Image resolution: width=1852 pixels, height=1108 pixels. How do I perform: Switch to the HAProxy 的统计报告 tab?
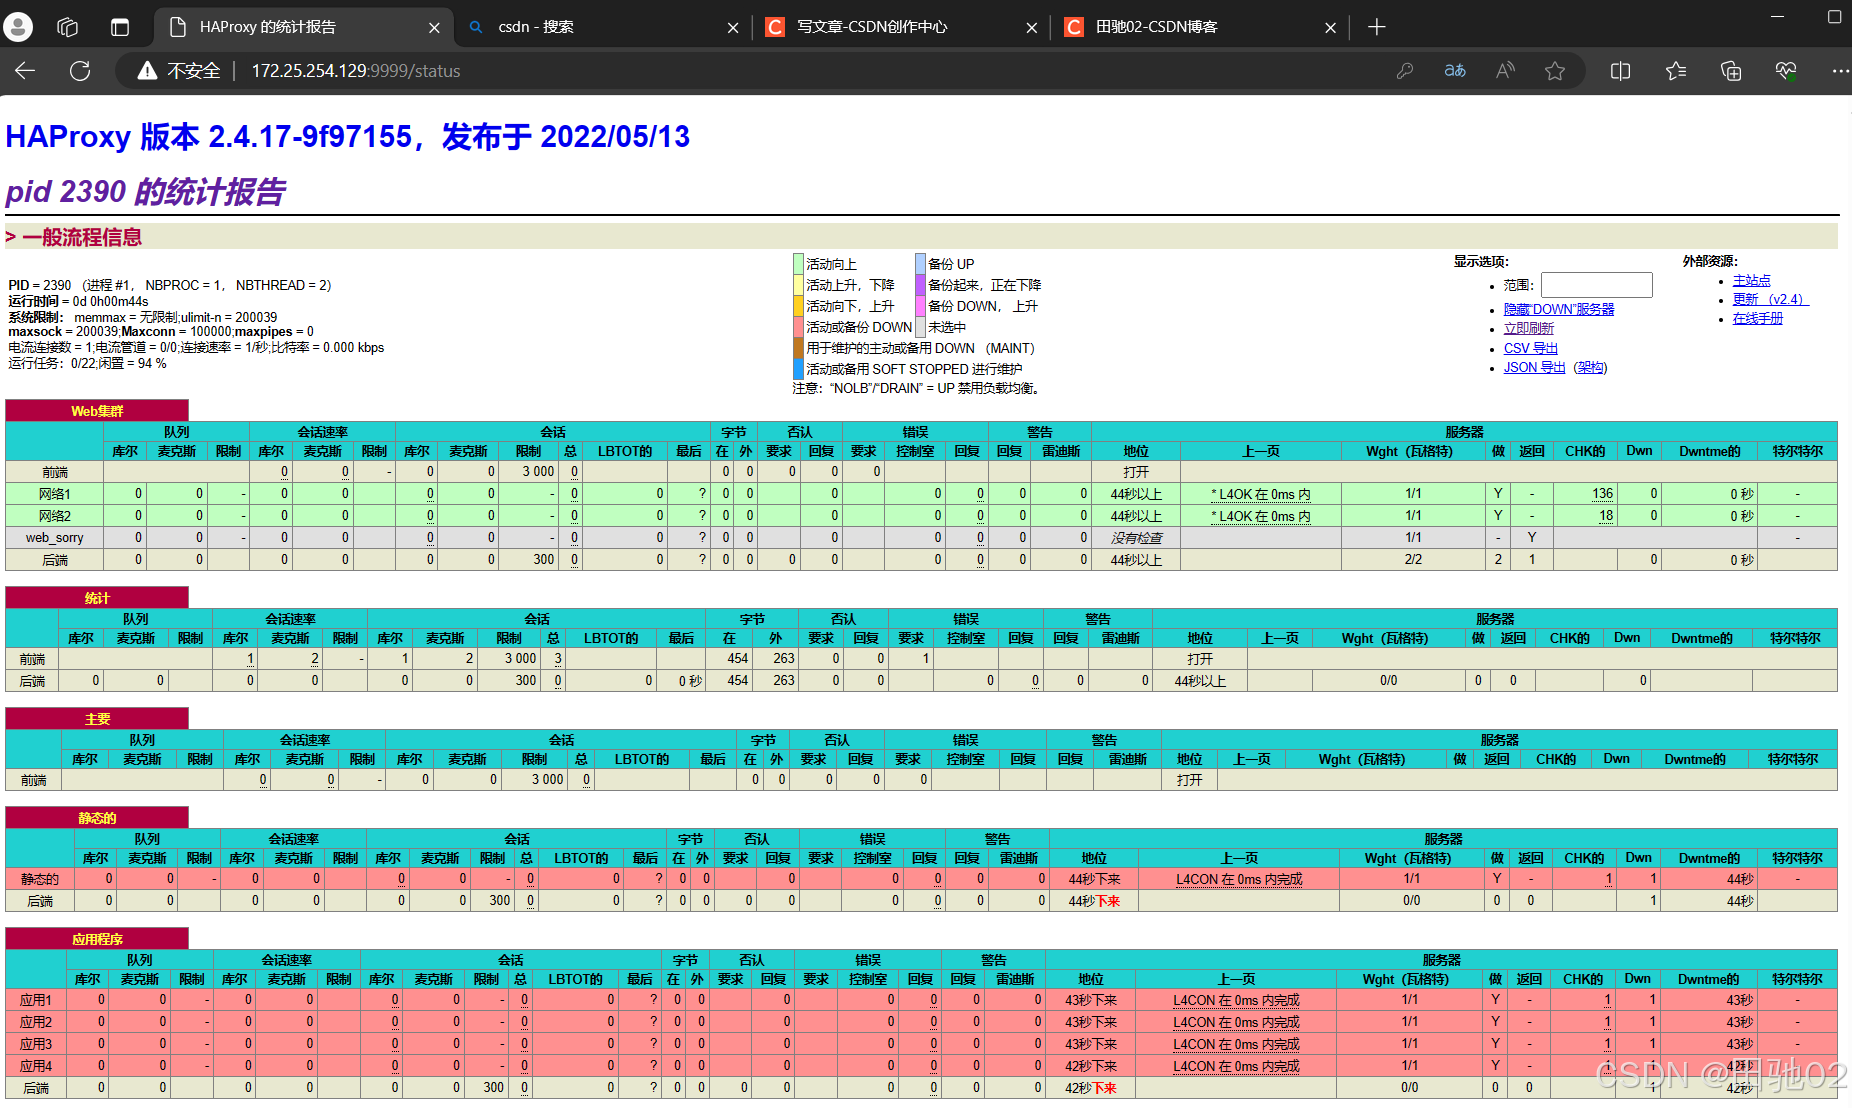pos(303,27)
